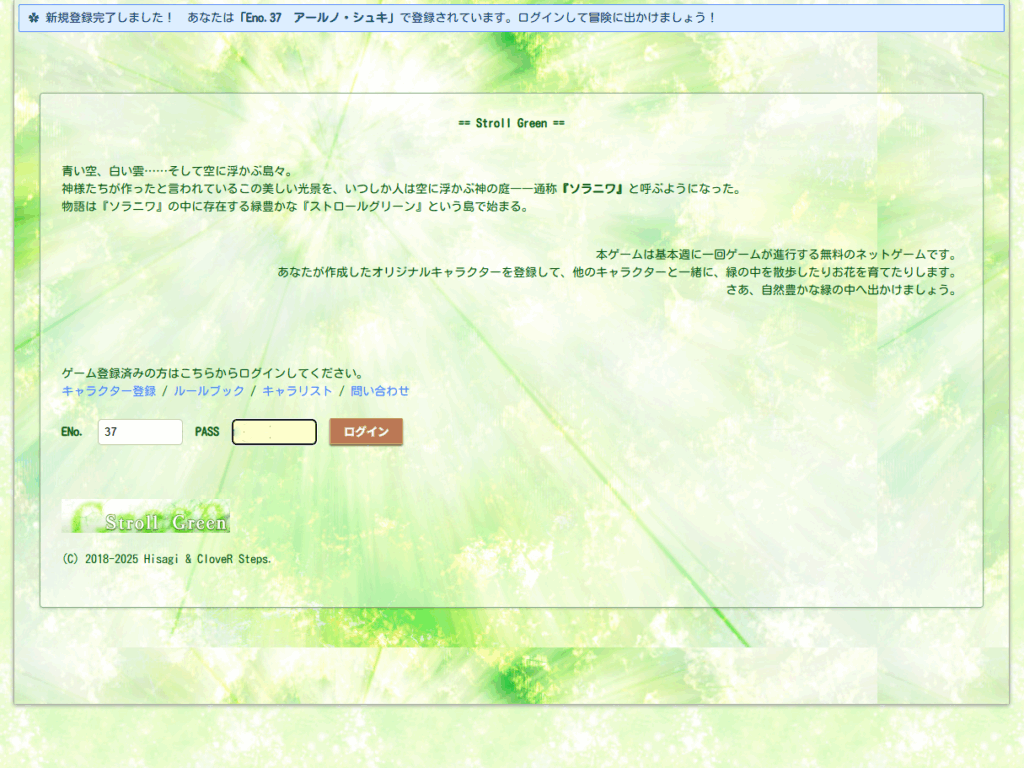Open the キャラクター登録 link
Screen dimensions: 1024x768
click(109, 391)
